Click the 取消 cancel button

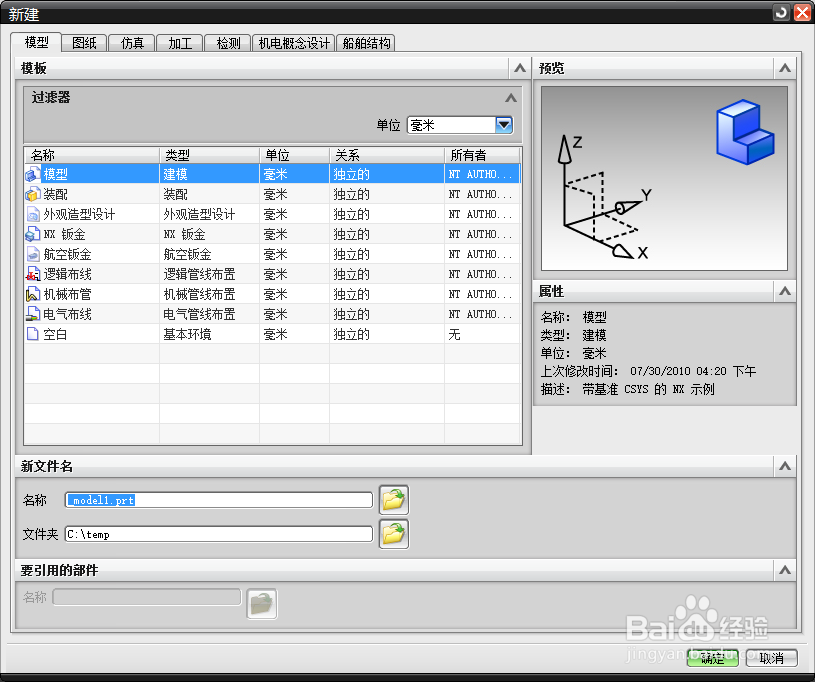pyautogui.click(x=771, y=658)
